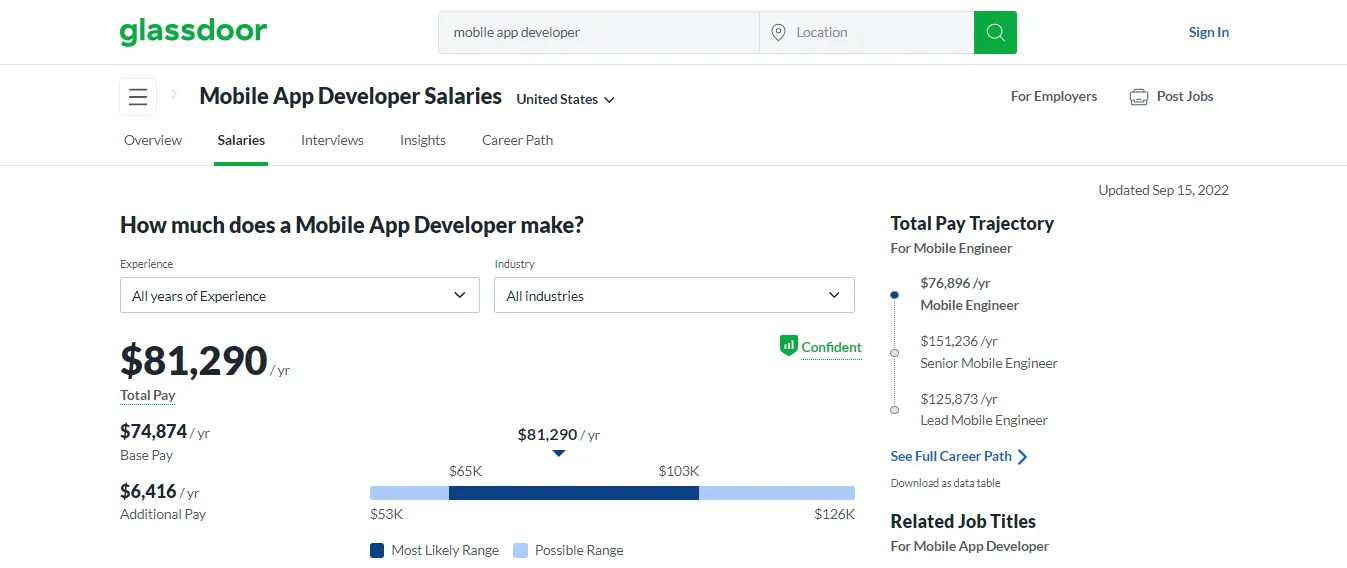Click the Post Jobs link text
Screen dimensions: 1347x568
click(1185, 97)
